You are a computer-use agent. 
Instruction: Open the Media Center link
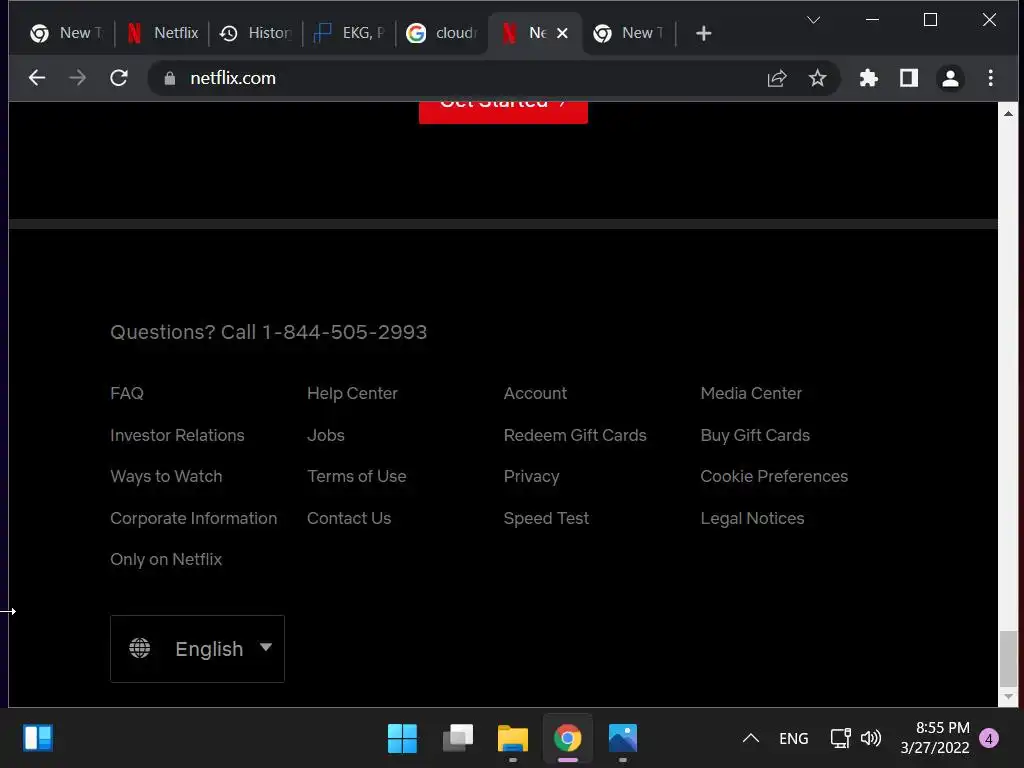click(751, 393)
